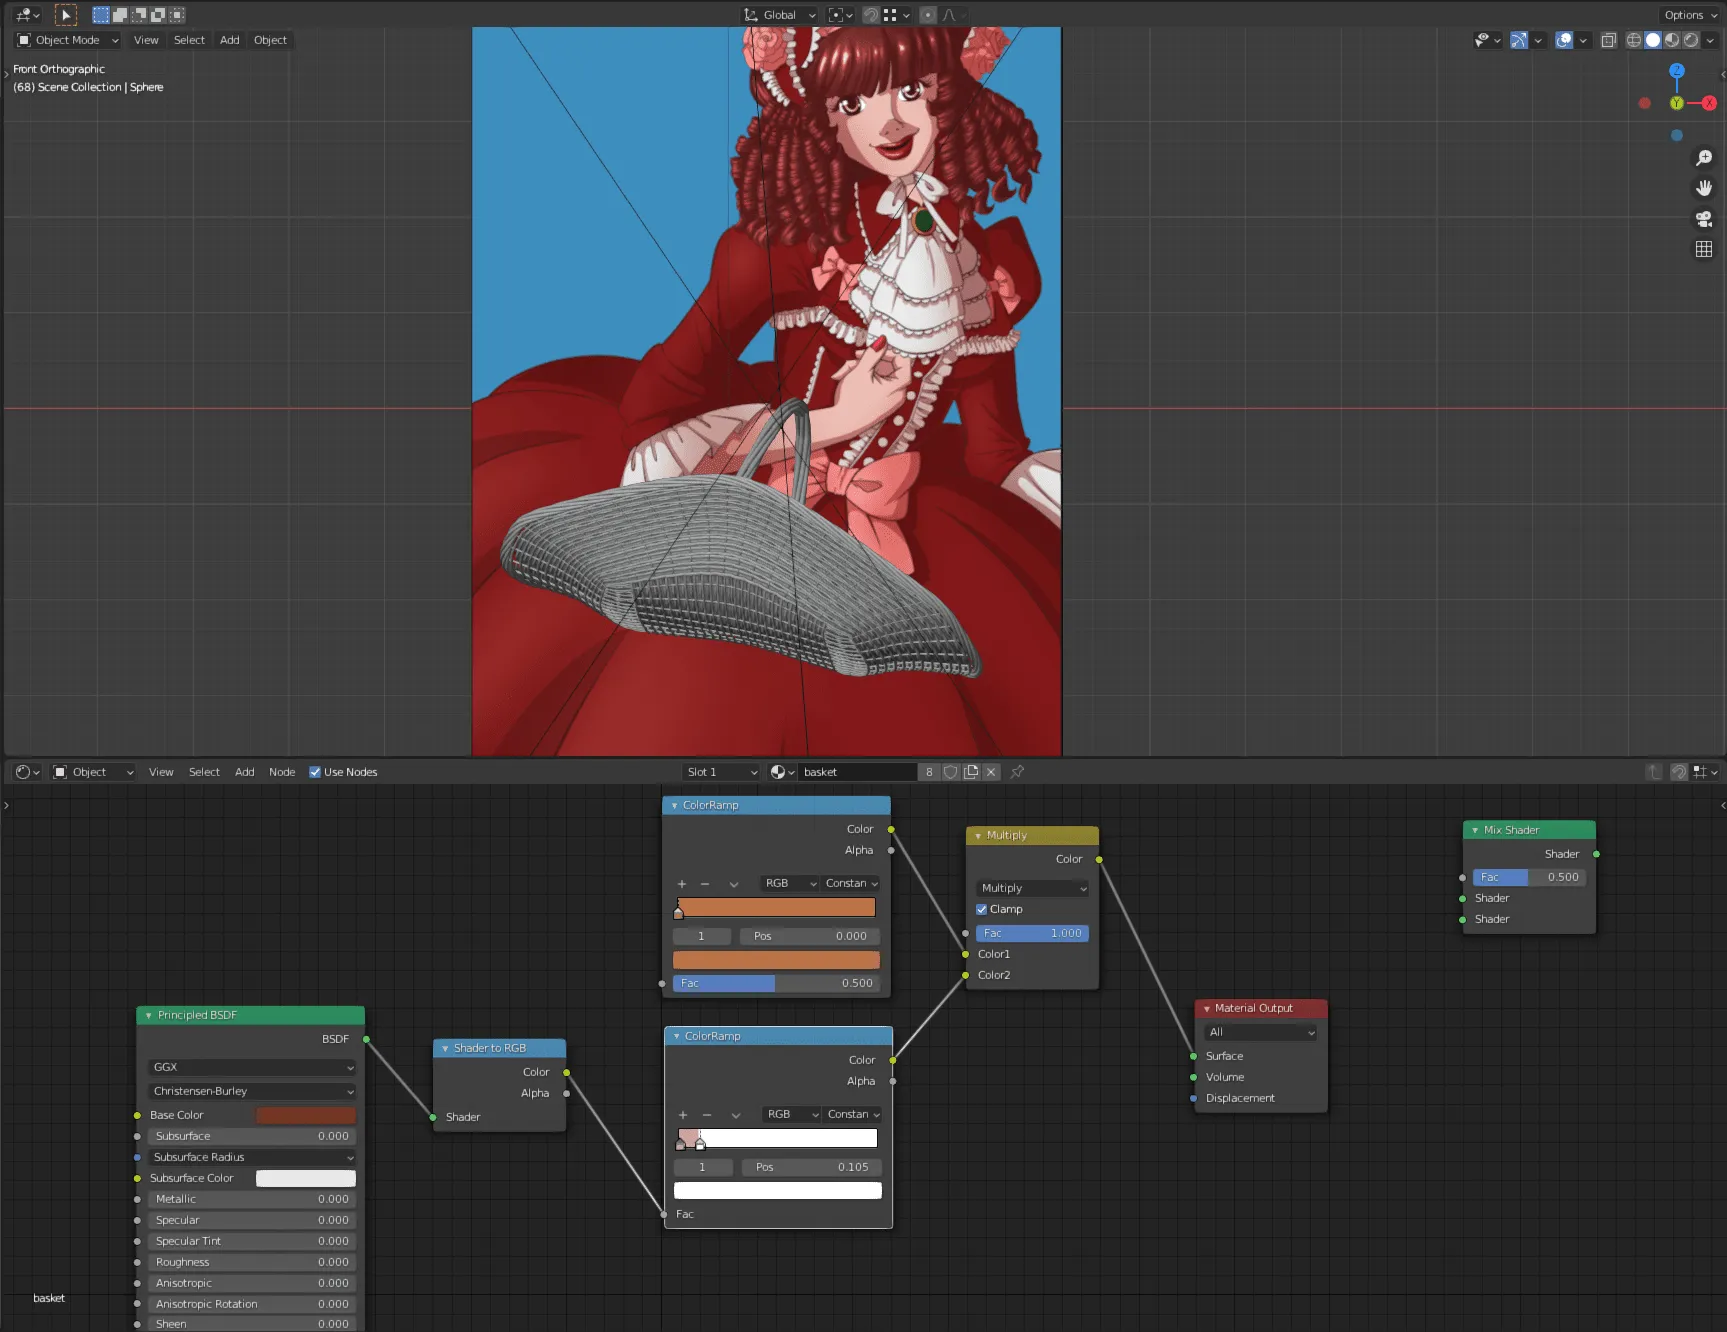The width and height of the screenshot is (1727, 1332).
Task: Enable rendered viewport shading mode
Action: pos(1690,40)
